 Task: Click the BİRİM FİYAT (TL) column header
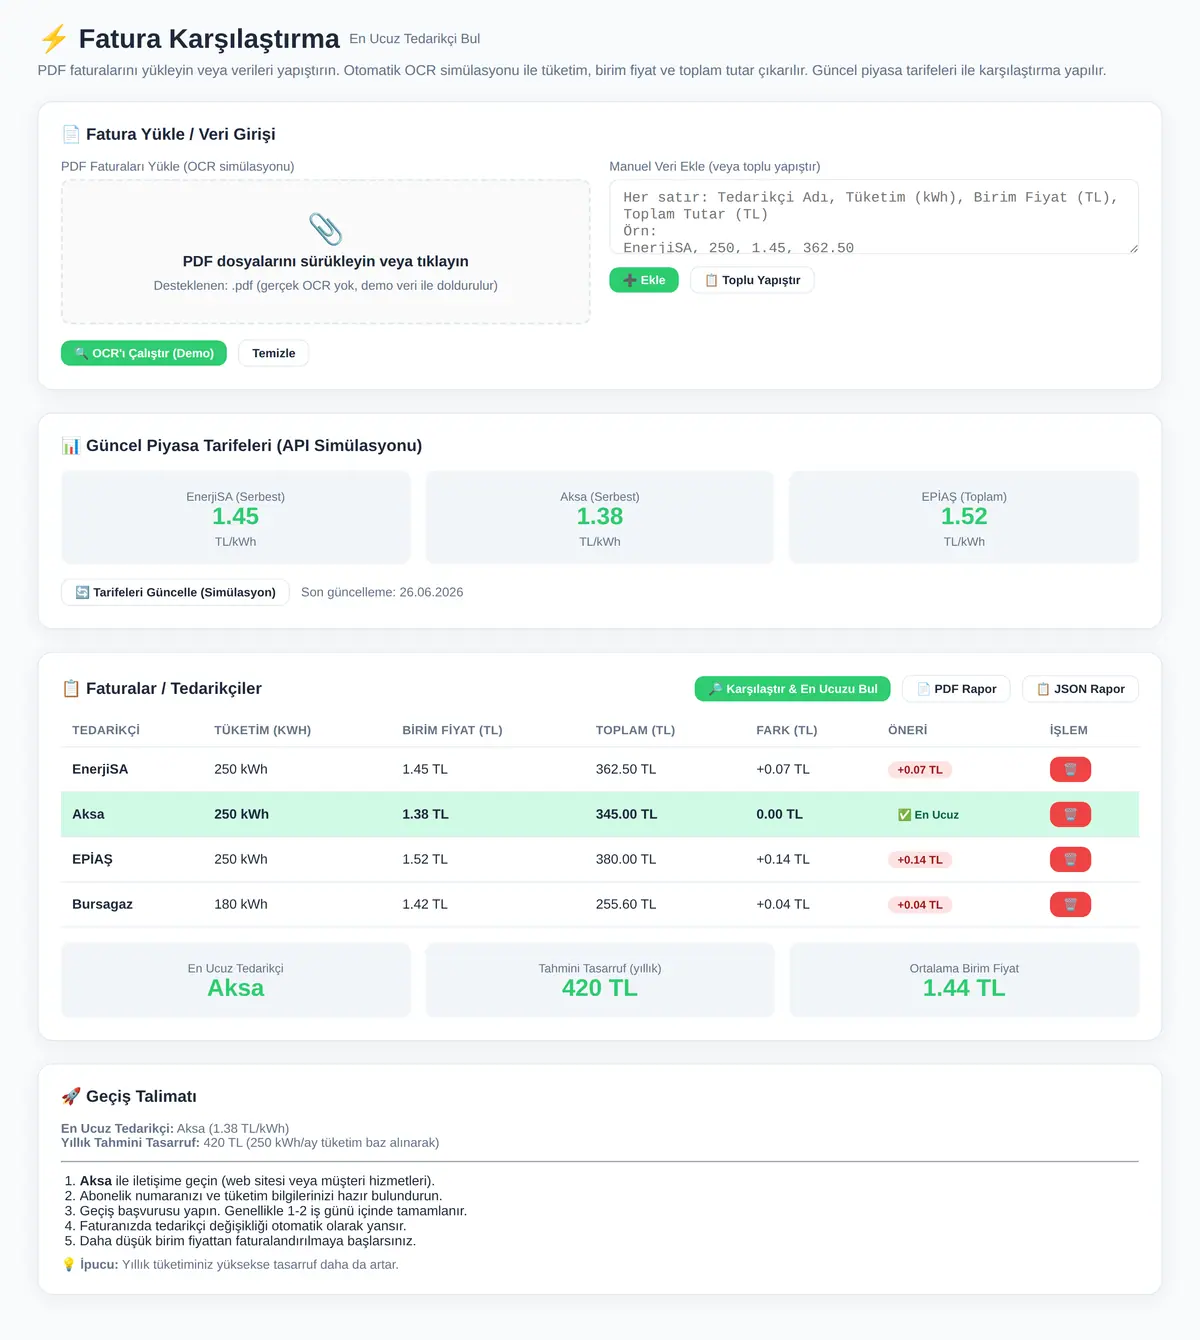452,730
